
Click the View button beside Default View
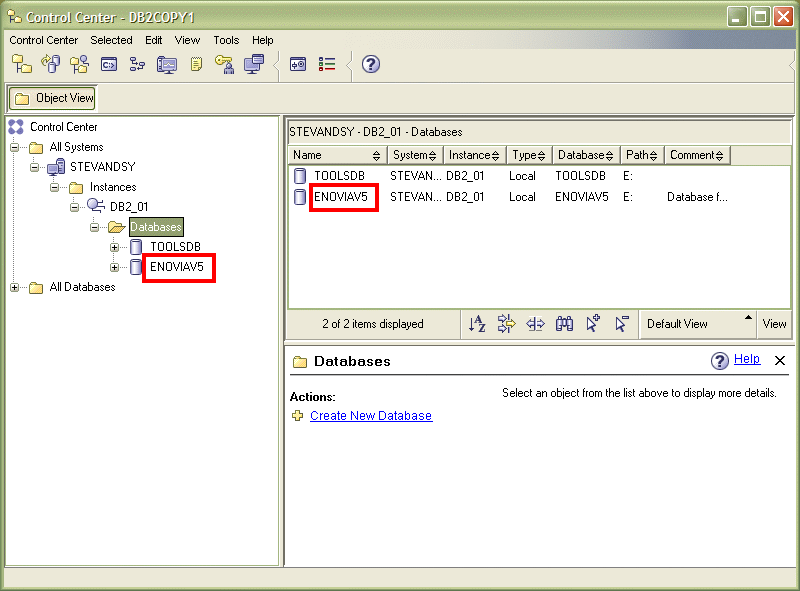tap(774, 324)
